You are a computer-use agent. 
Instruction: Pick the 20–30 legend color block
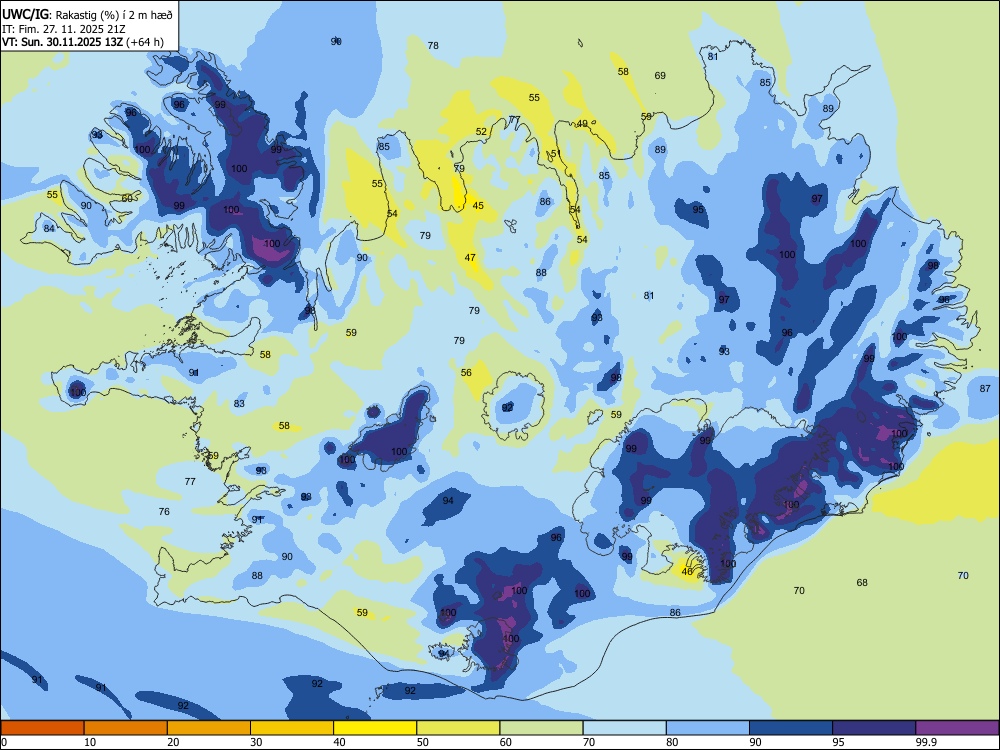pos(209,728)
